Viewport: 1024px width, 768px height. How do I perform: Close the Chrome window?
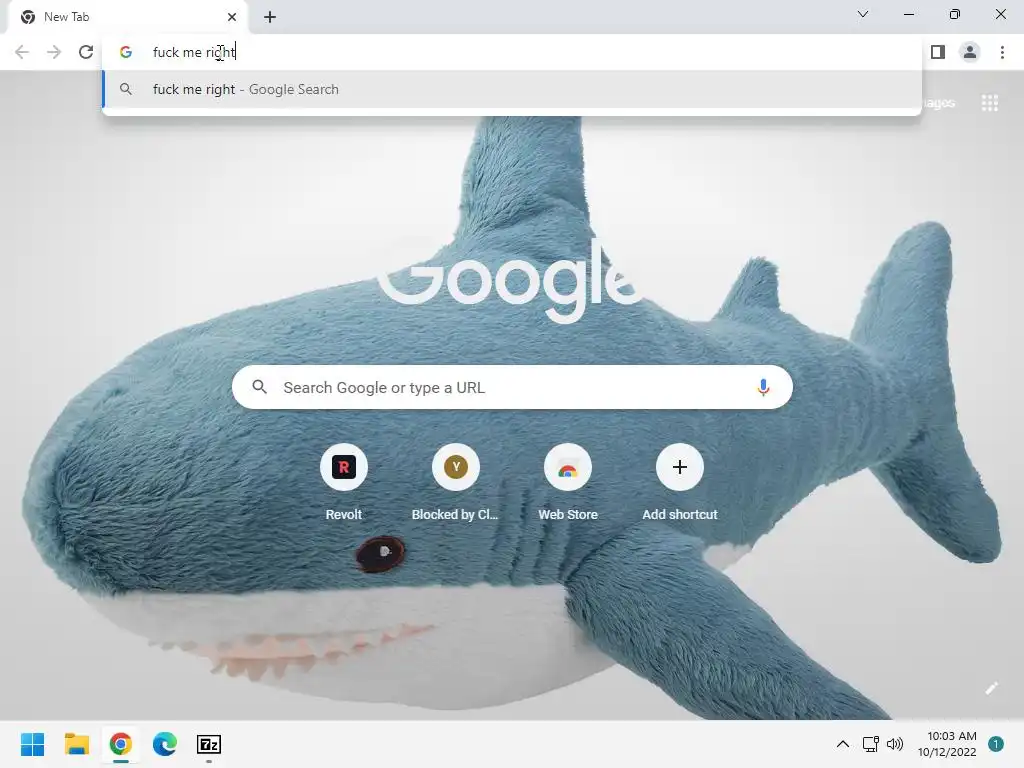[1000, 14]
